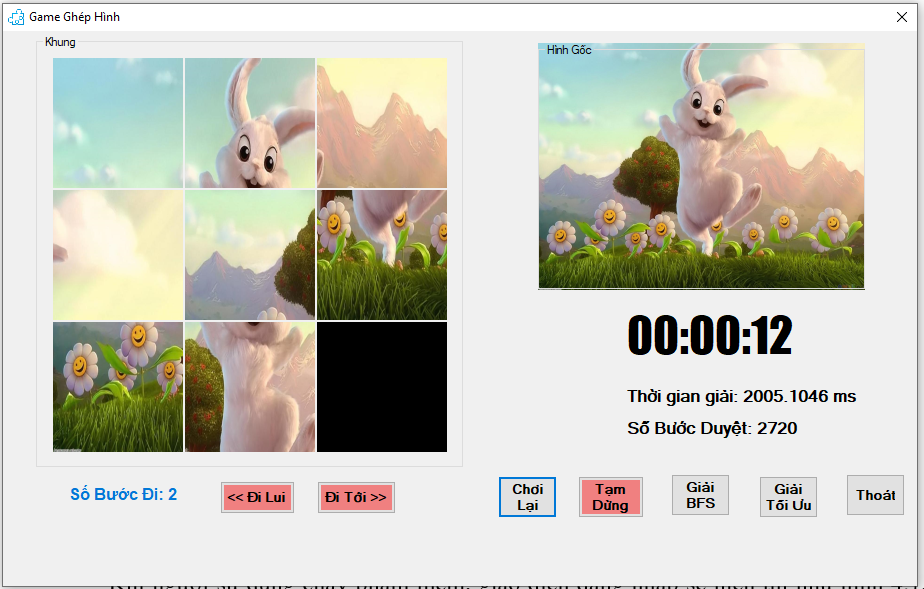The width and height of the screenshot is (924, 589).
Task: Click the "Số Bước Đi: 2" move counter
Action: [x=124, y=494]
